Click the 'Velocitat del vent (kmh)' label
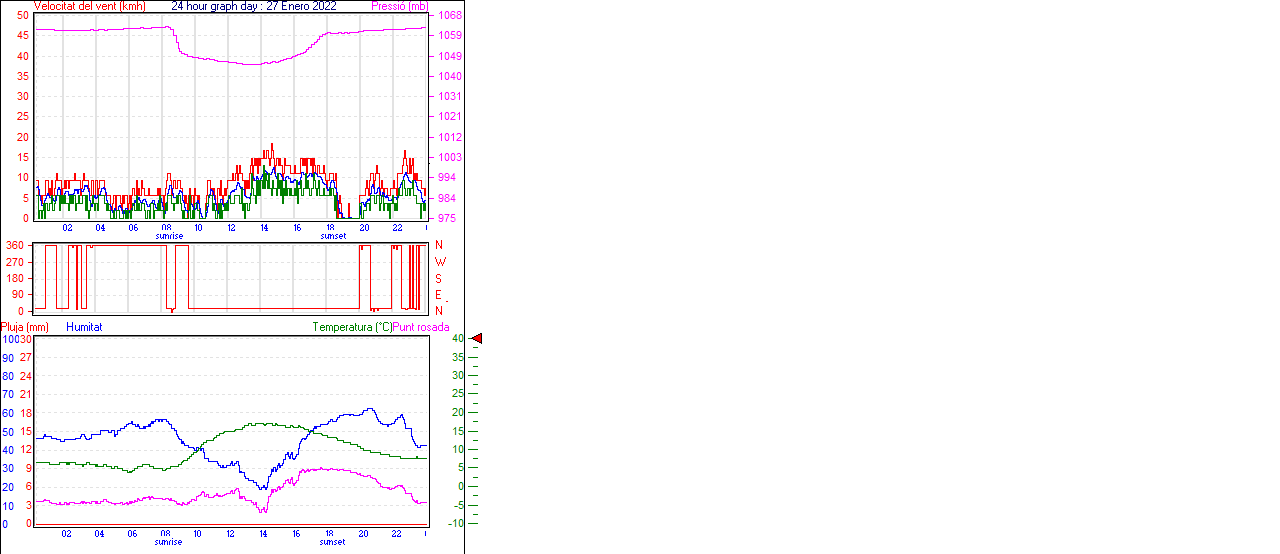The height and width of the screenshot is (554, 1280). (x=90, y=6)
